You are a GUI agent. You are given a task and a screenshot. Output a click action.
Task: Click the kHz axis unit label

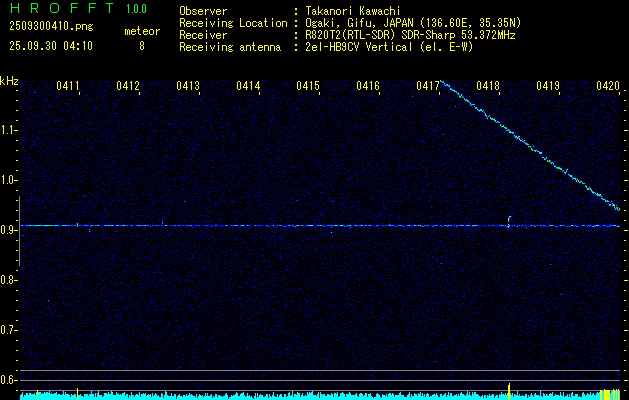coord(9,81)
